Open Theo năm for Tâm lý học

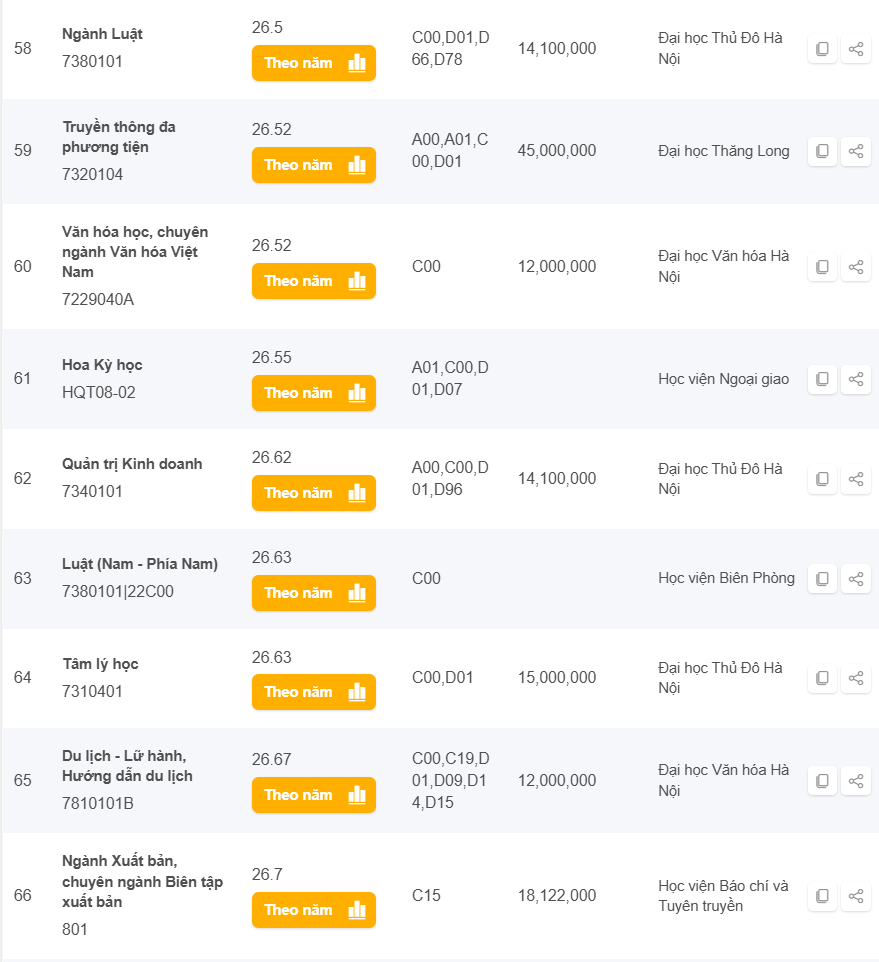(x=313, y=692)
